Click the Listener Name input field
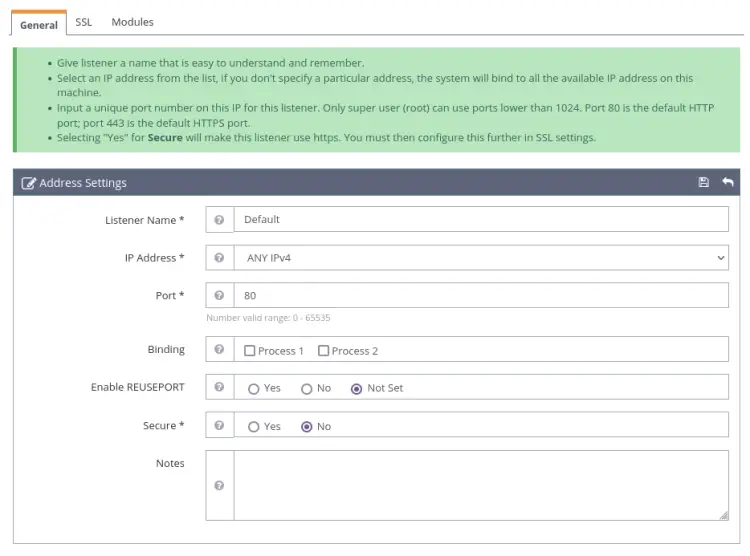 point(481,219)
